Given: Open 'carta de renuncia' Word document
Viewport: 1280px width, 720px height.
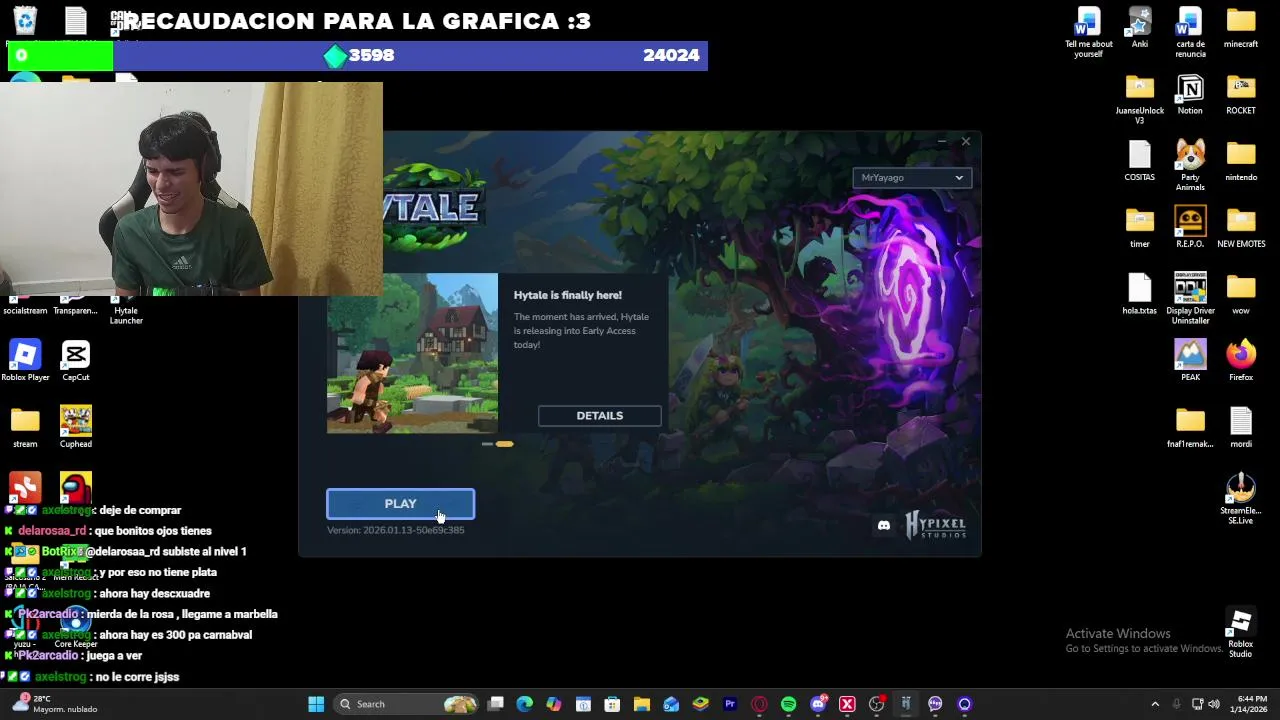Looking at the screenshot, I should point(1190,32).
